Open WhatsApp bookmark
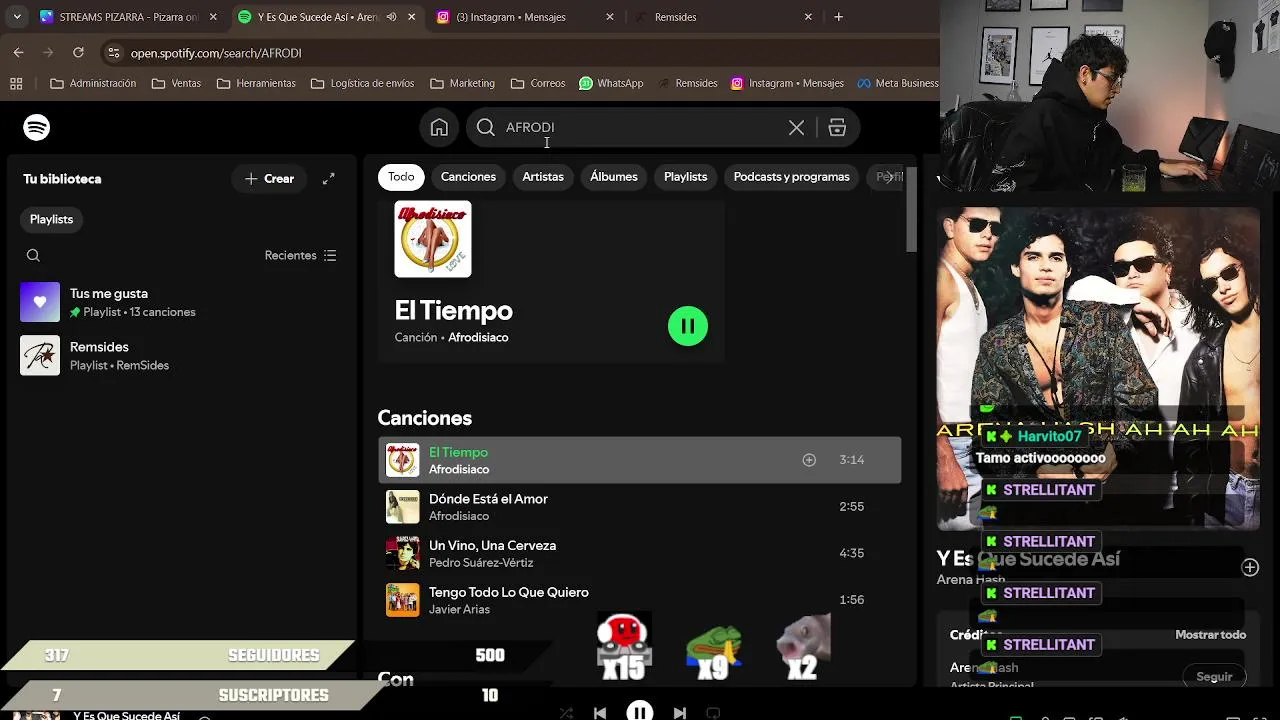The height and width of the screenshot is (720, 1280). coord(611,83)
